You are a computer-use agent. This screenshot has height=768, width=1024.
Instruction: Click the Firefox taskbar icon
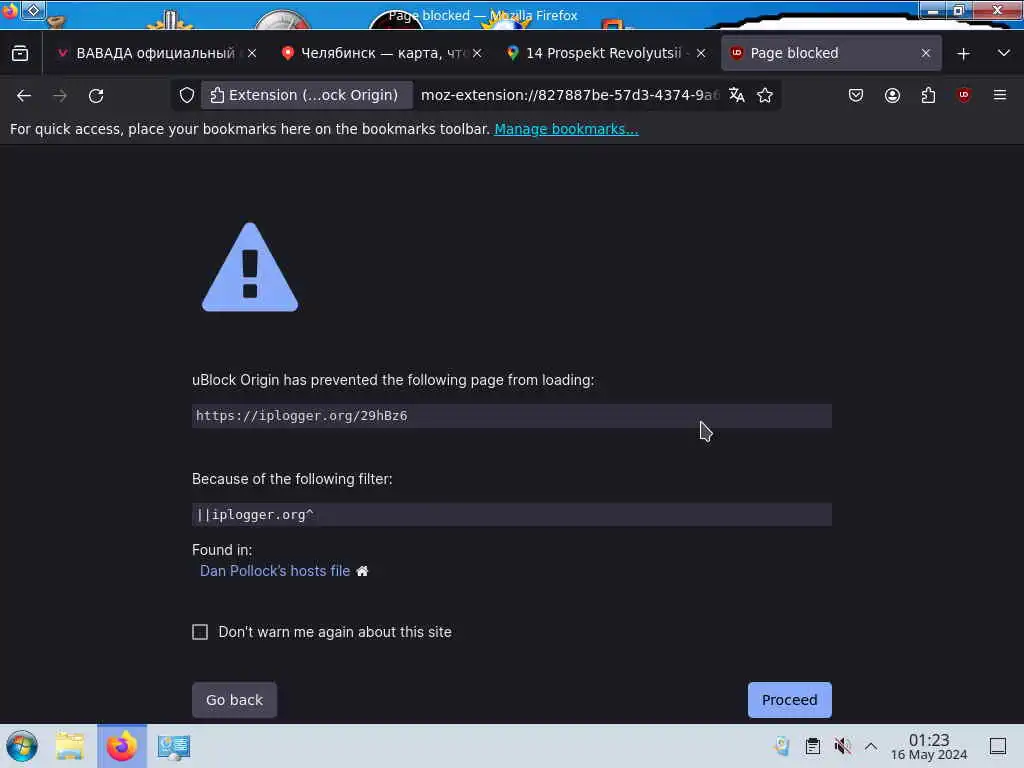pyautogui.click(x=122, y=746)
